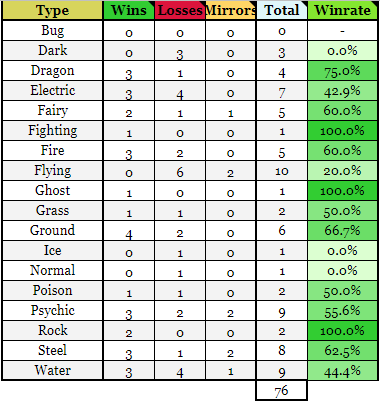Screen dimensions: 380x402
Task: Click the Steel total cell showing 8
Action: pyautogui.click(x=282, y=351)
